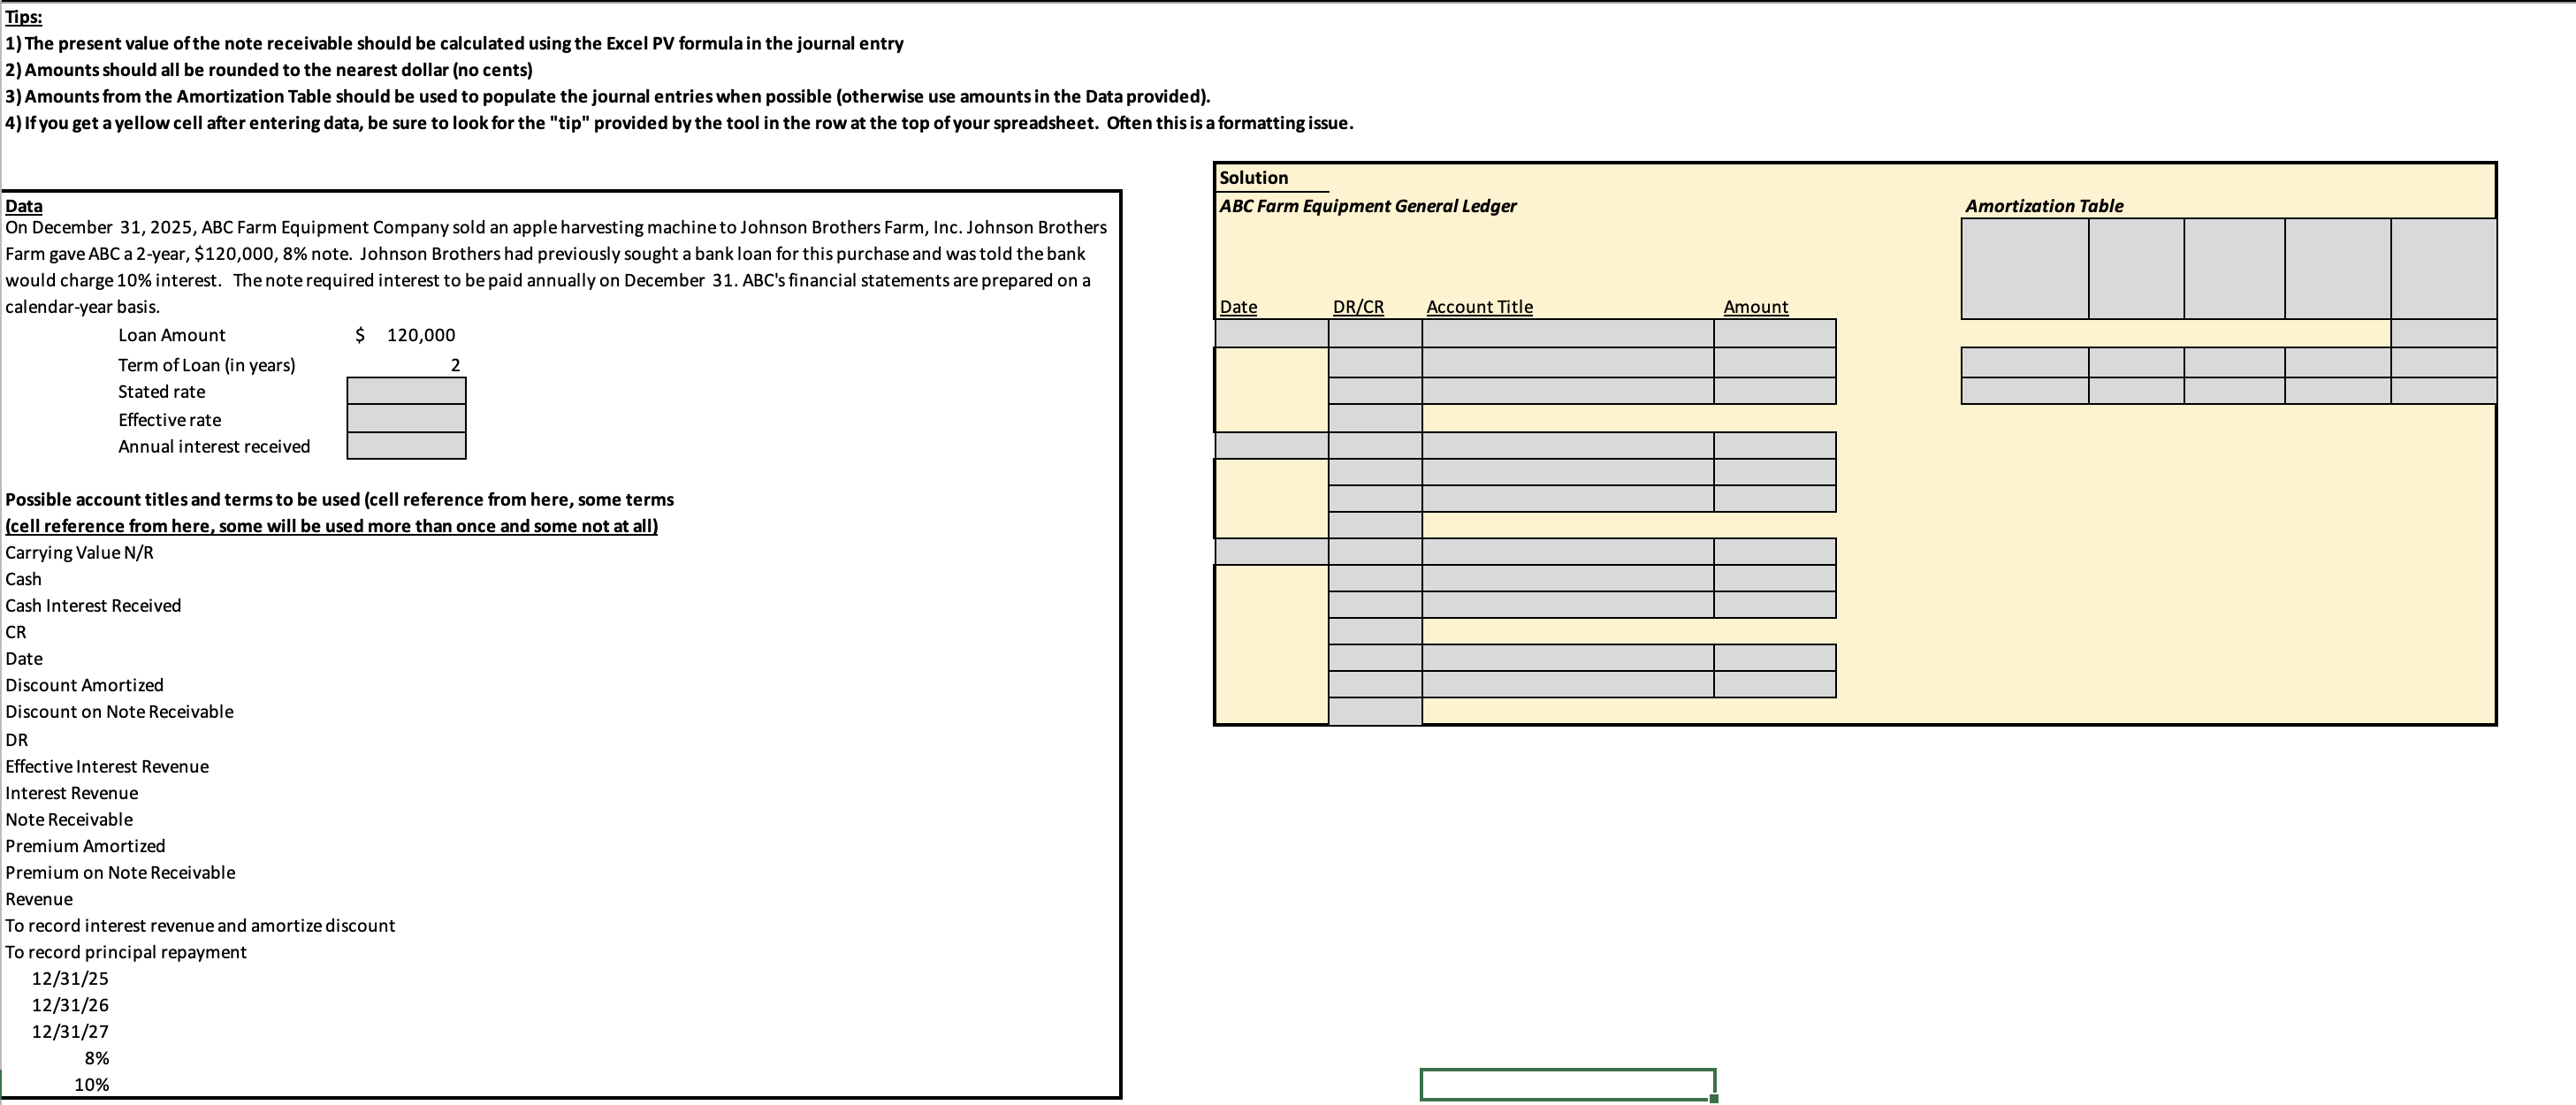Click first Amount cell in ledger
Screen dimensions: 2576x1105
(1774, 334)
